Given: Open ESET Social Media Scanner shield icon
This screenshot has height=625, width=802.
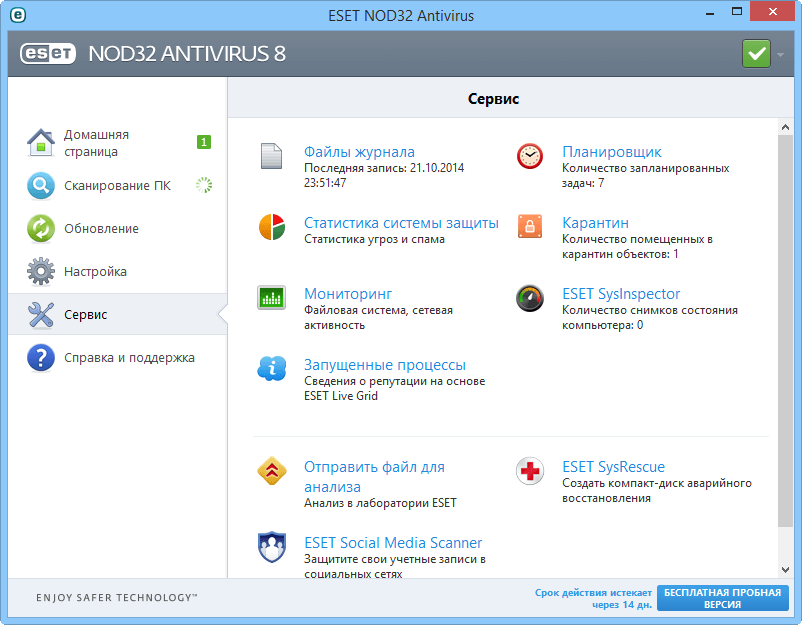Looking at the screenshot, I should pos(270,547).
